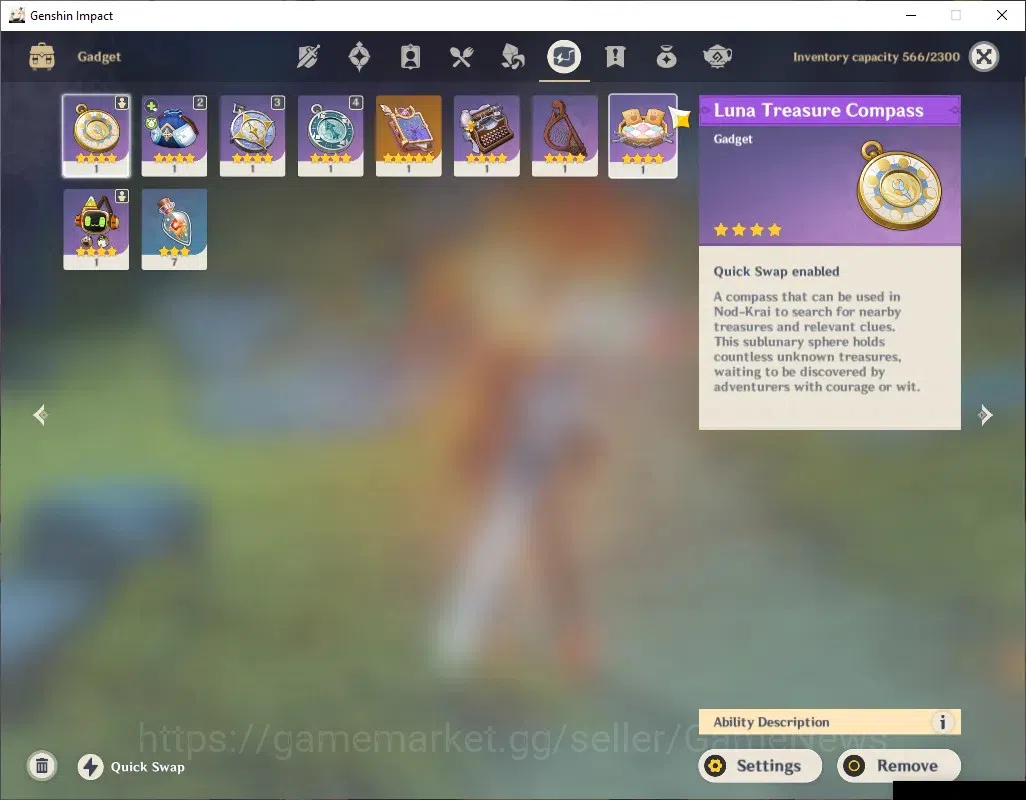Open the Character Development Items tab

410,57
